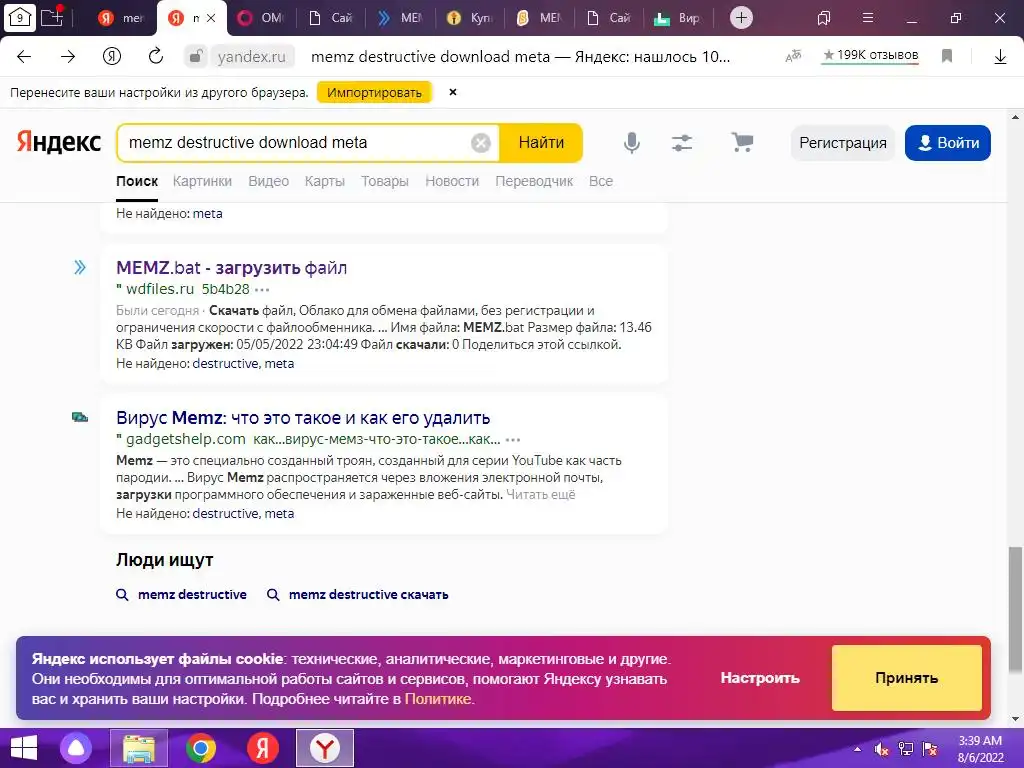Go back to the previous page
The width and height of the screenshot is (1024, 768).
click(24, 57)
